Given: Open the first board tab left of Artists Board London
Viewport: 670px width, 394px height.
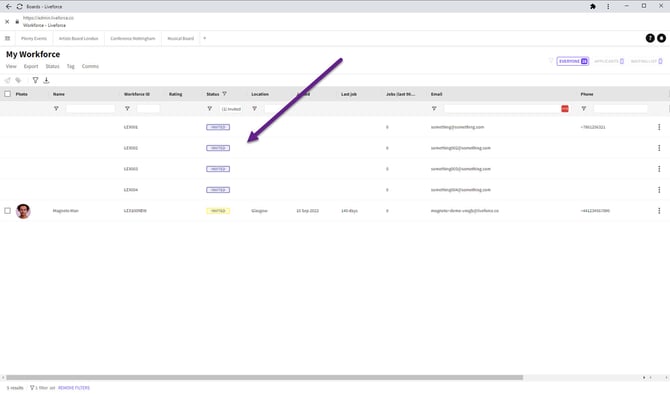Looking at the screenshot, I should click(34, 38).
